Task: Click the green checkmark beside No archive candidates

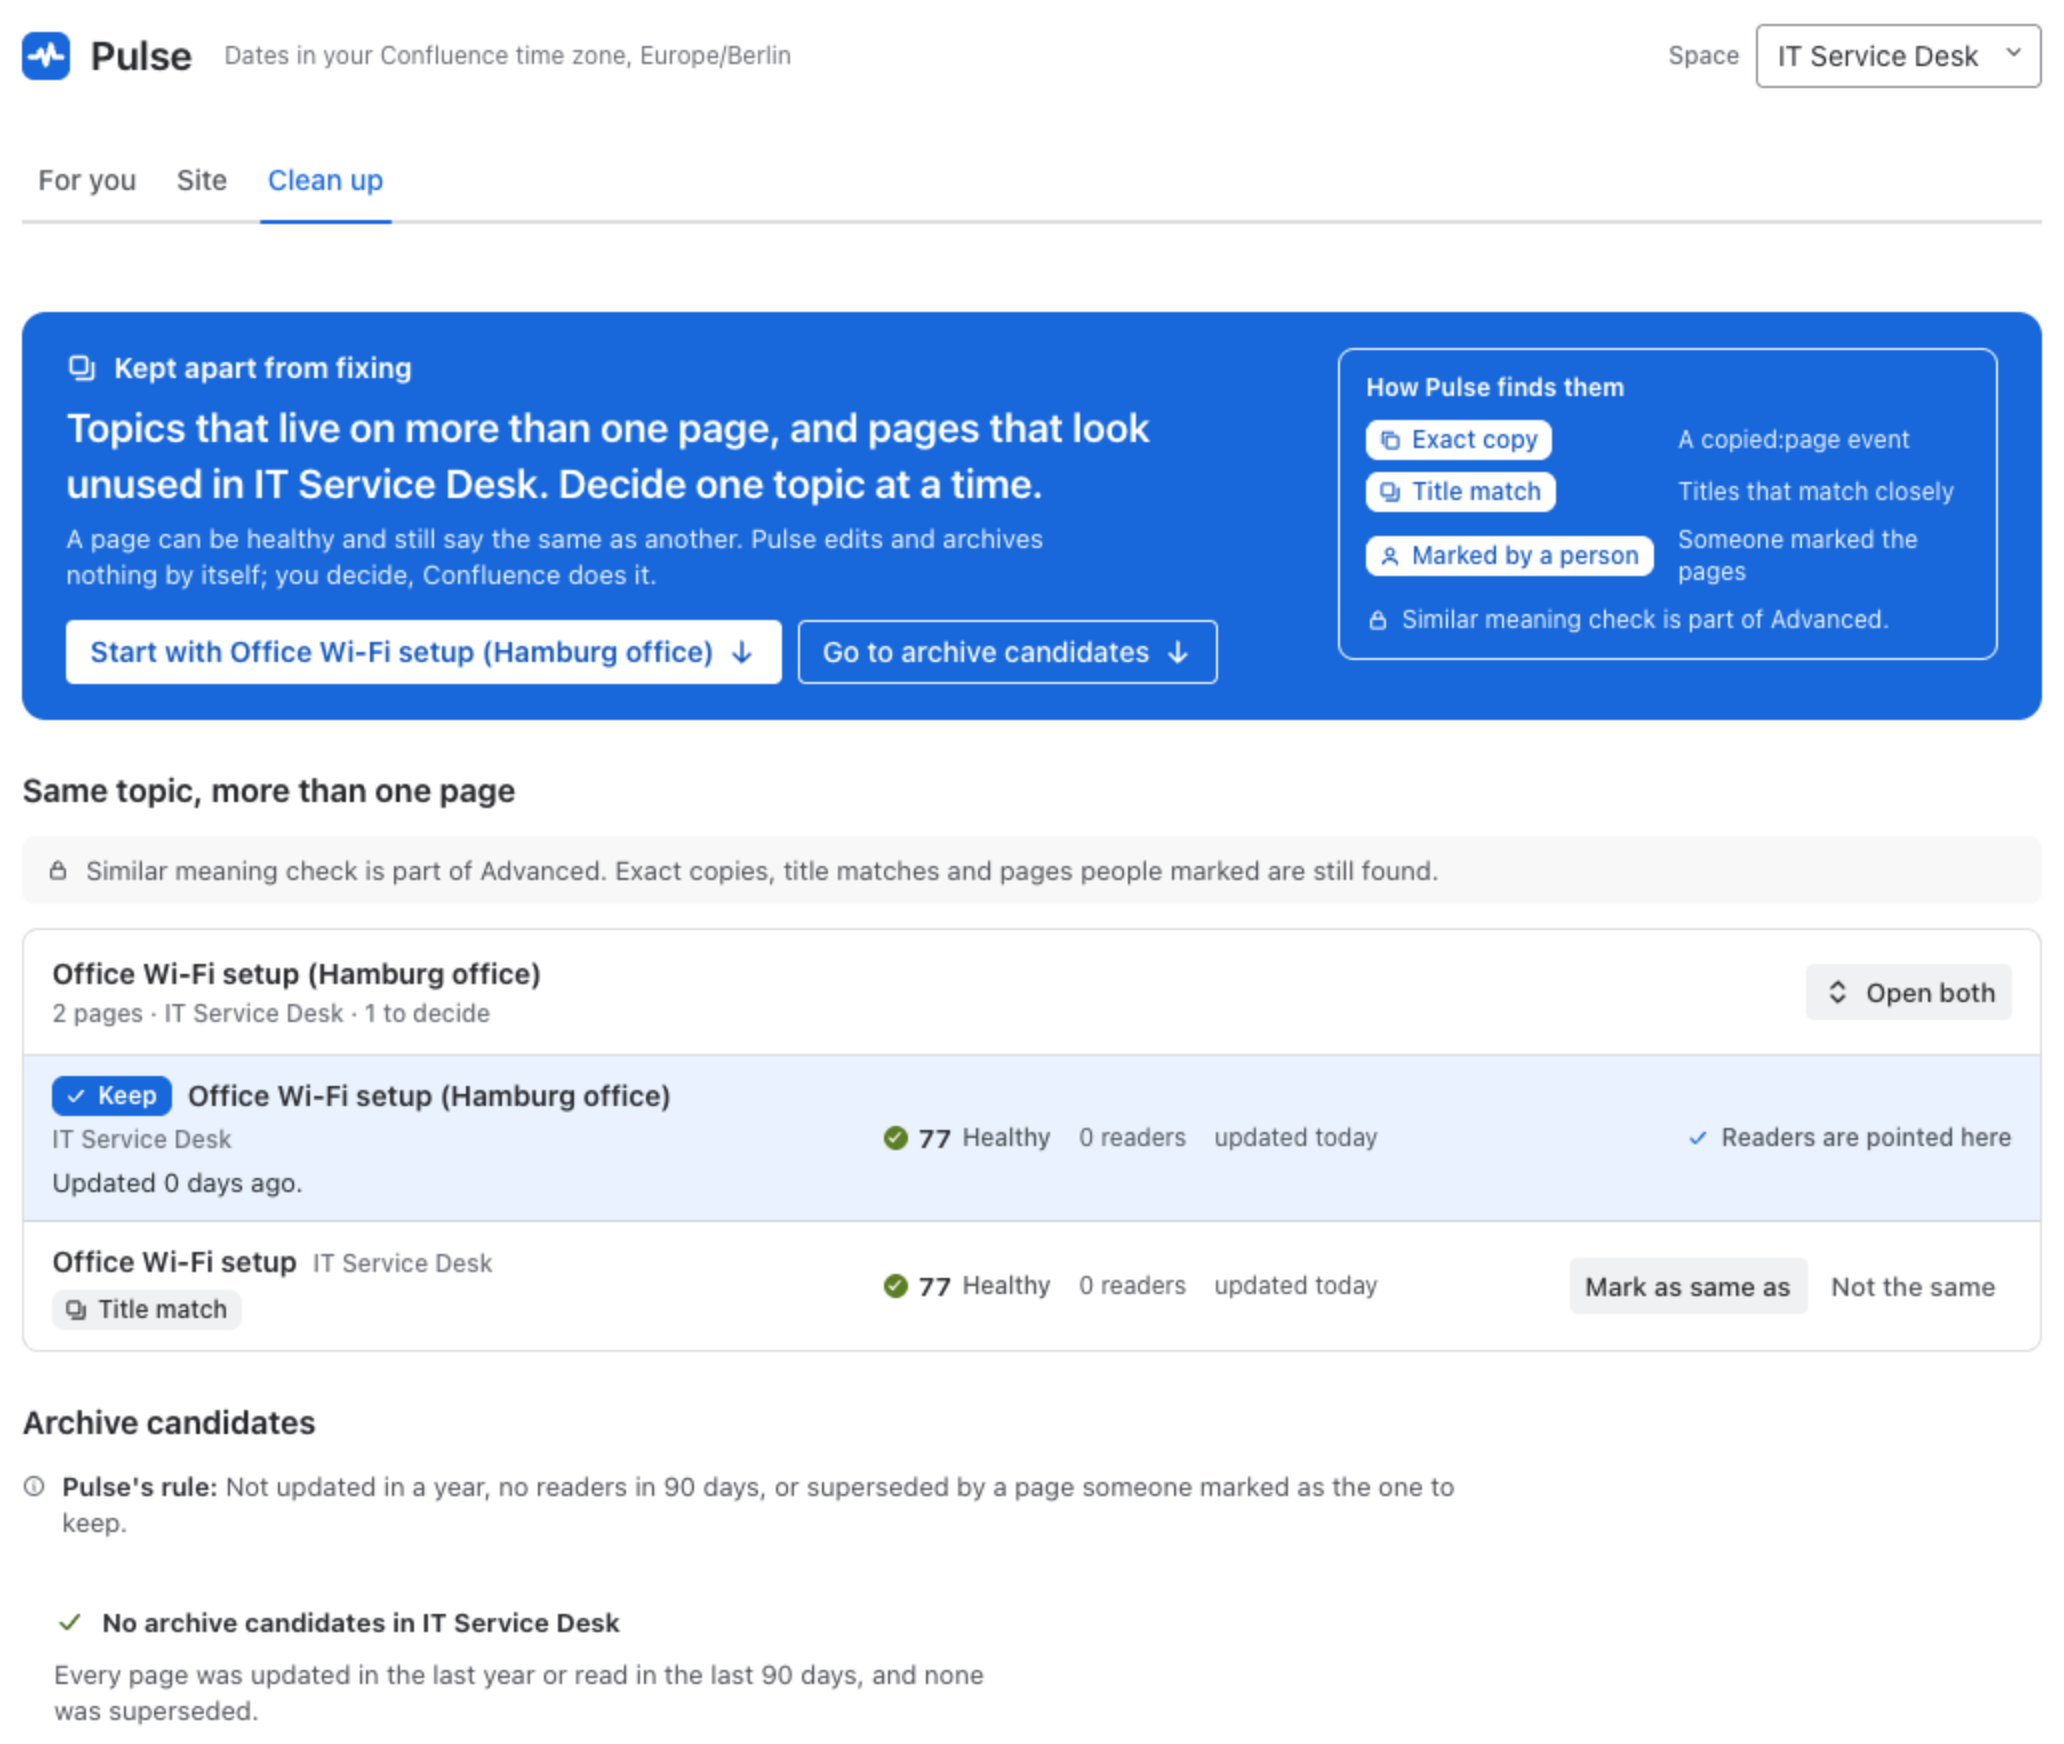Action: click(x=70, y=1622)
